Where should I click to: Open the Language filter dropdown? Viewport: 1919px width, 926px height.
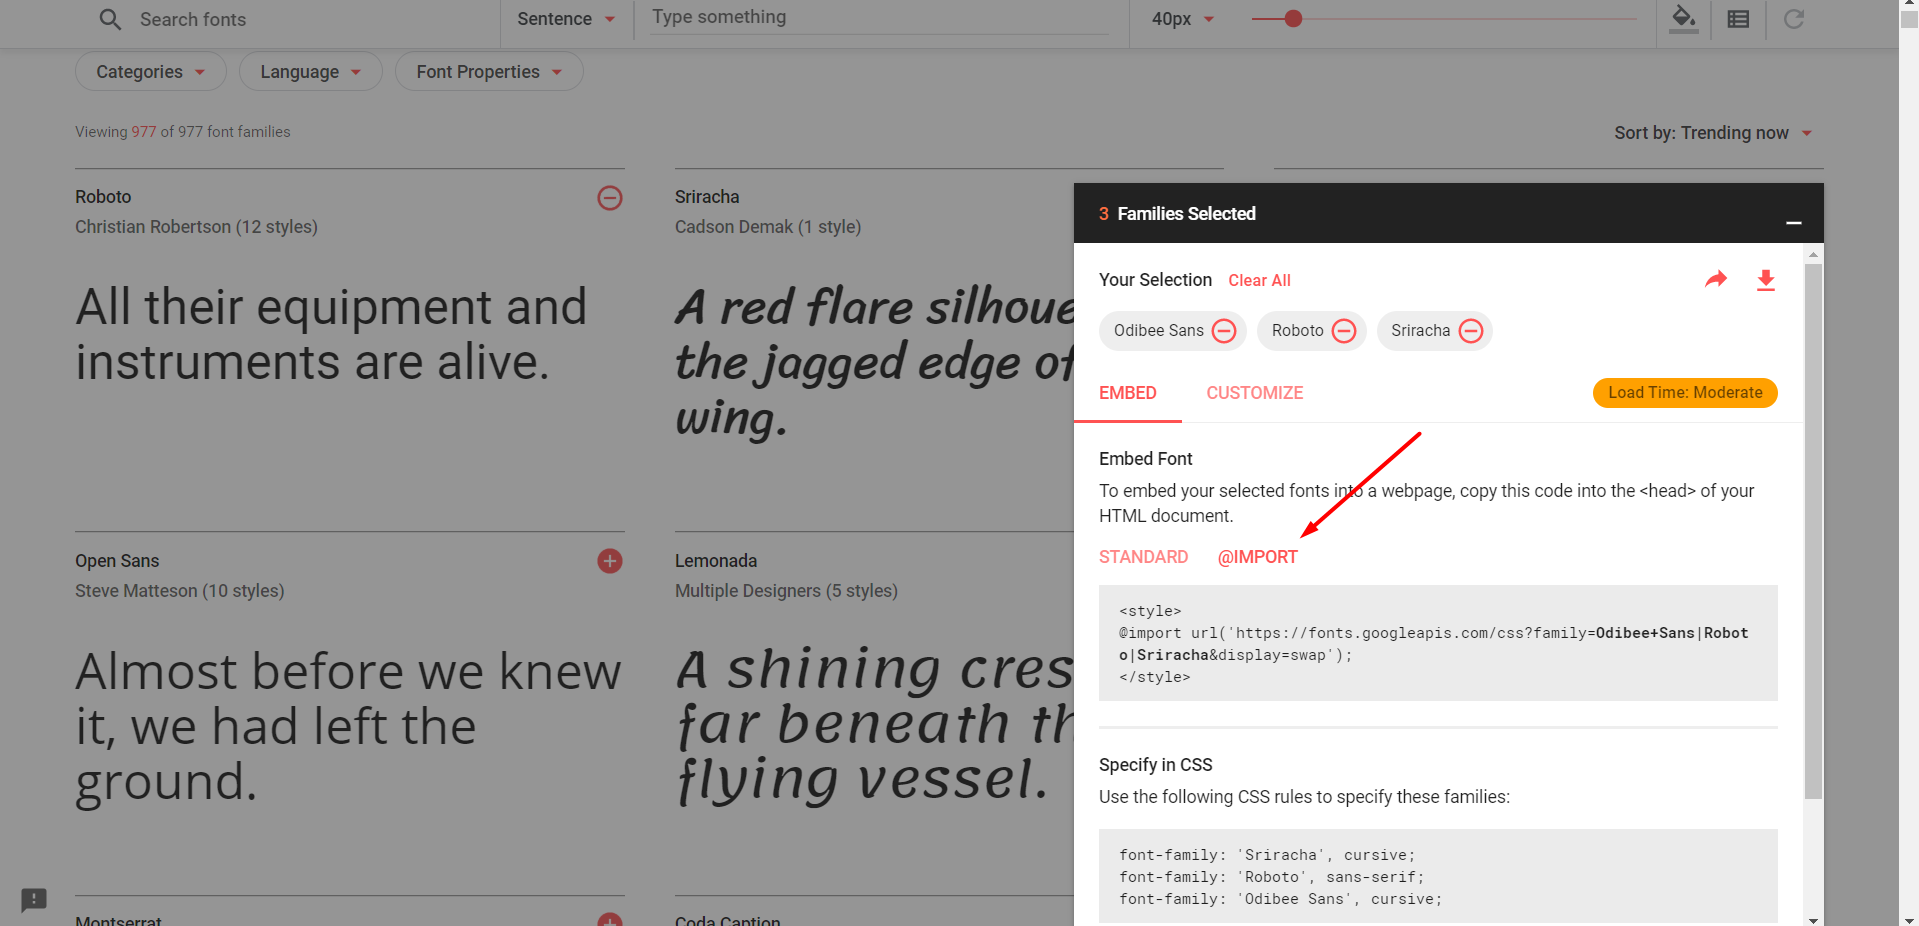310,72
